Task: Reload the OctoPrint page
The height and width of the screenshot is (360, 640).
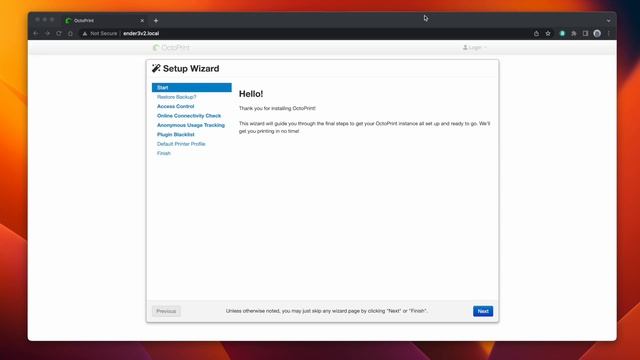Action: 59,33
